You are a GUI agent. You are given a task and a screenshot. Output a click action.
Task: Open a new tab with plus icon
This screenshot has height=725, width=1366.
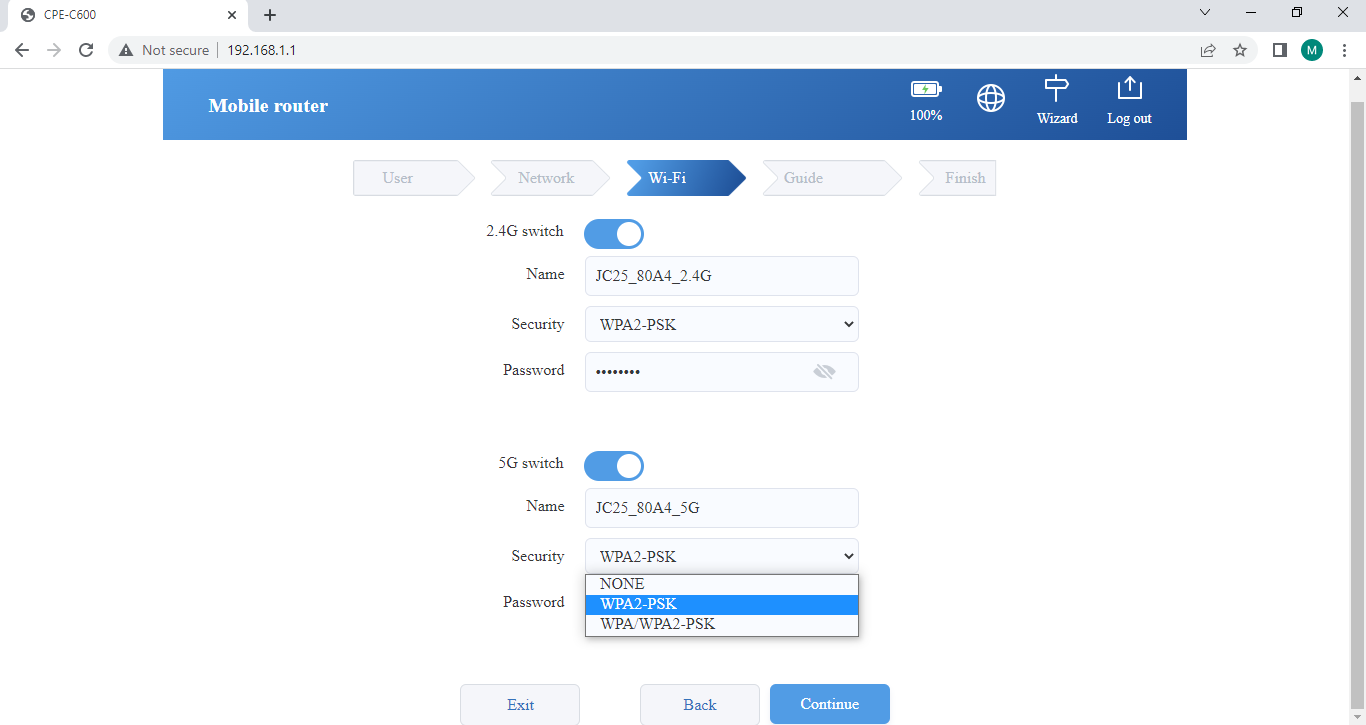click(x=270, y=15)
